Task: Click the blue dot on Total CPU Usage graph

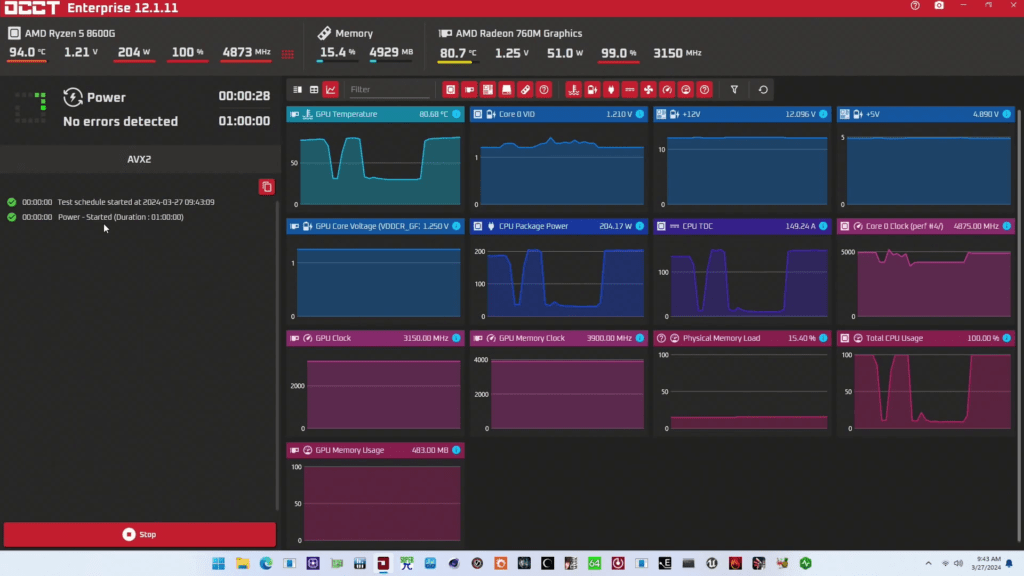Action: [1007, 338]
